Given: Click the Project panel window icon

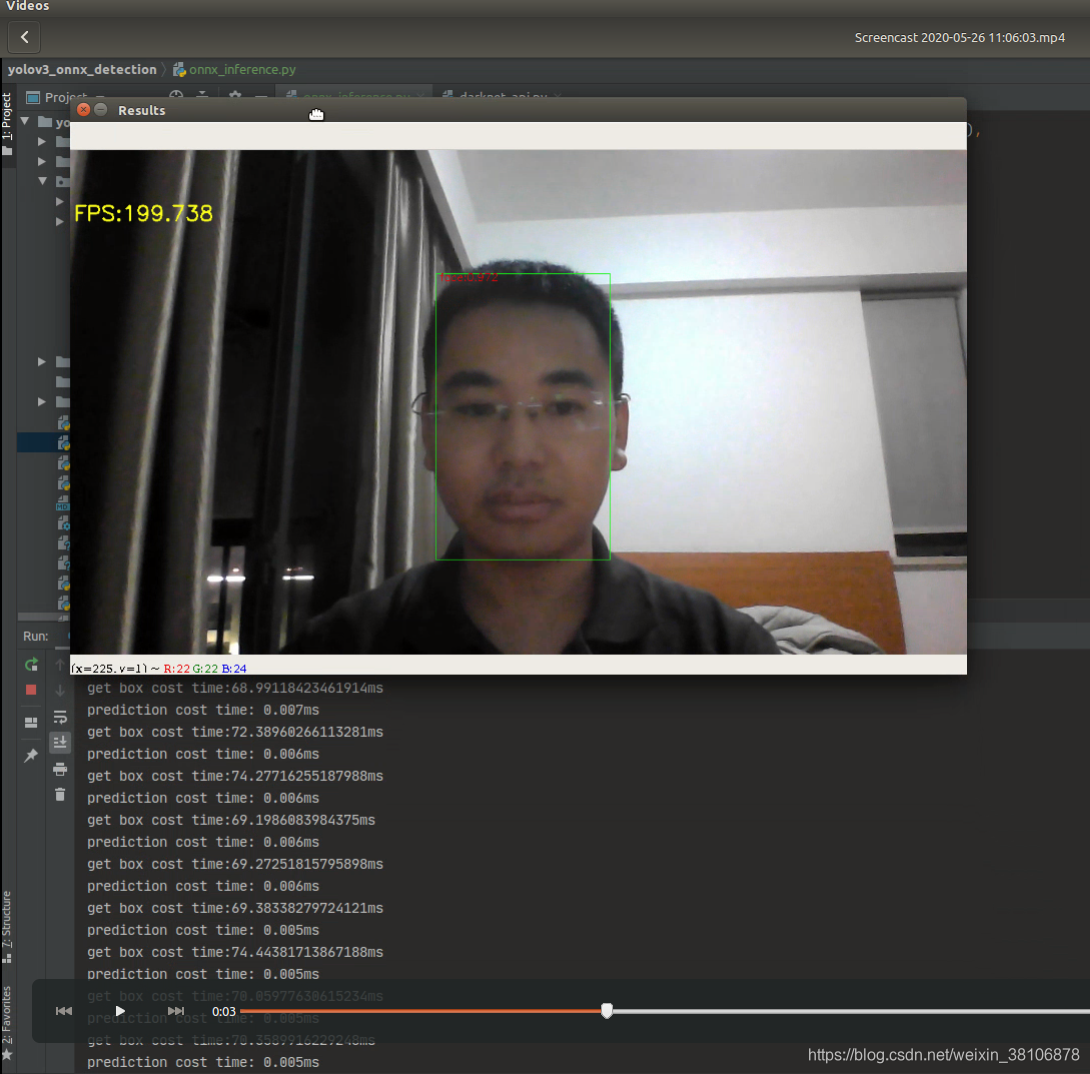Looking at the screenshot, I should 33,97.
